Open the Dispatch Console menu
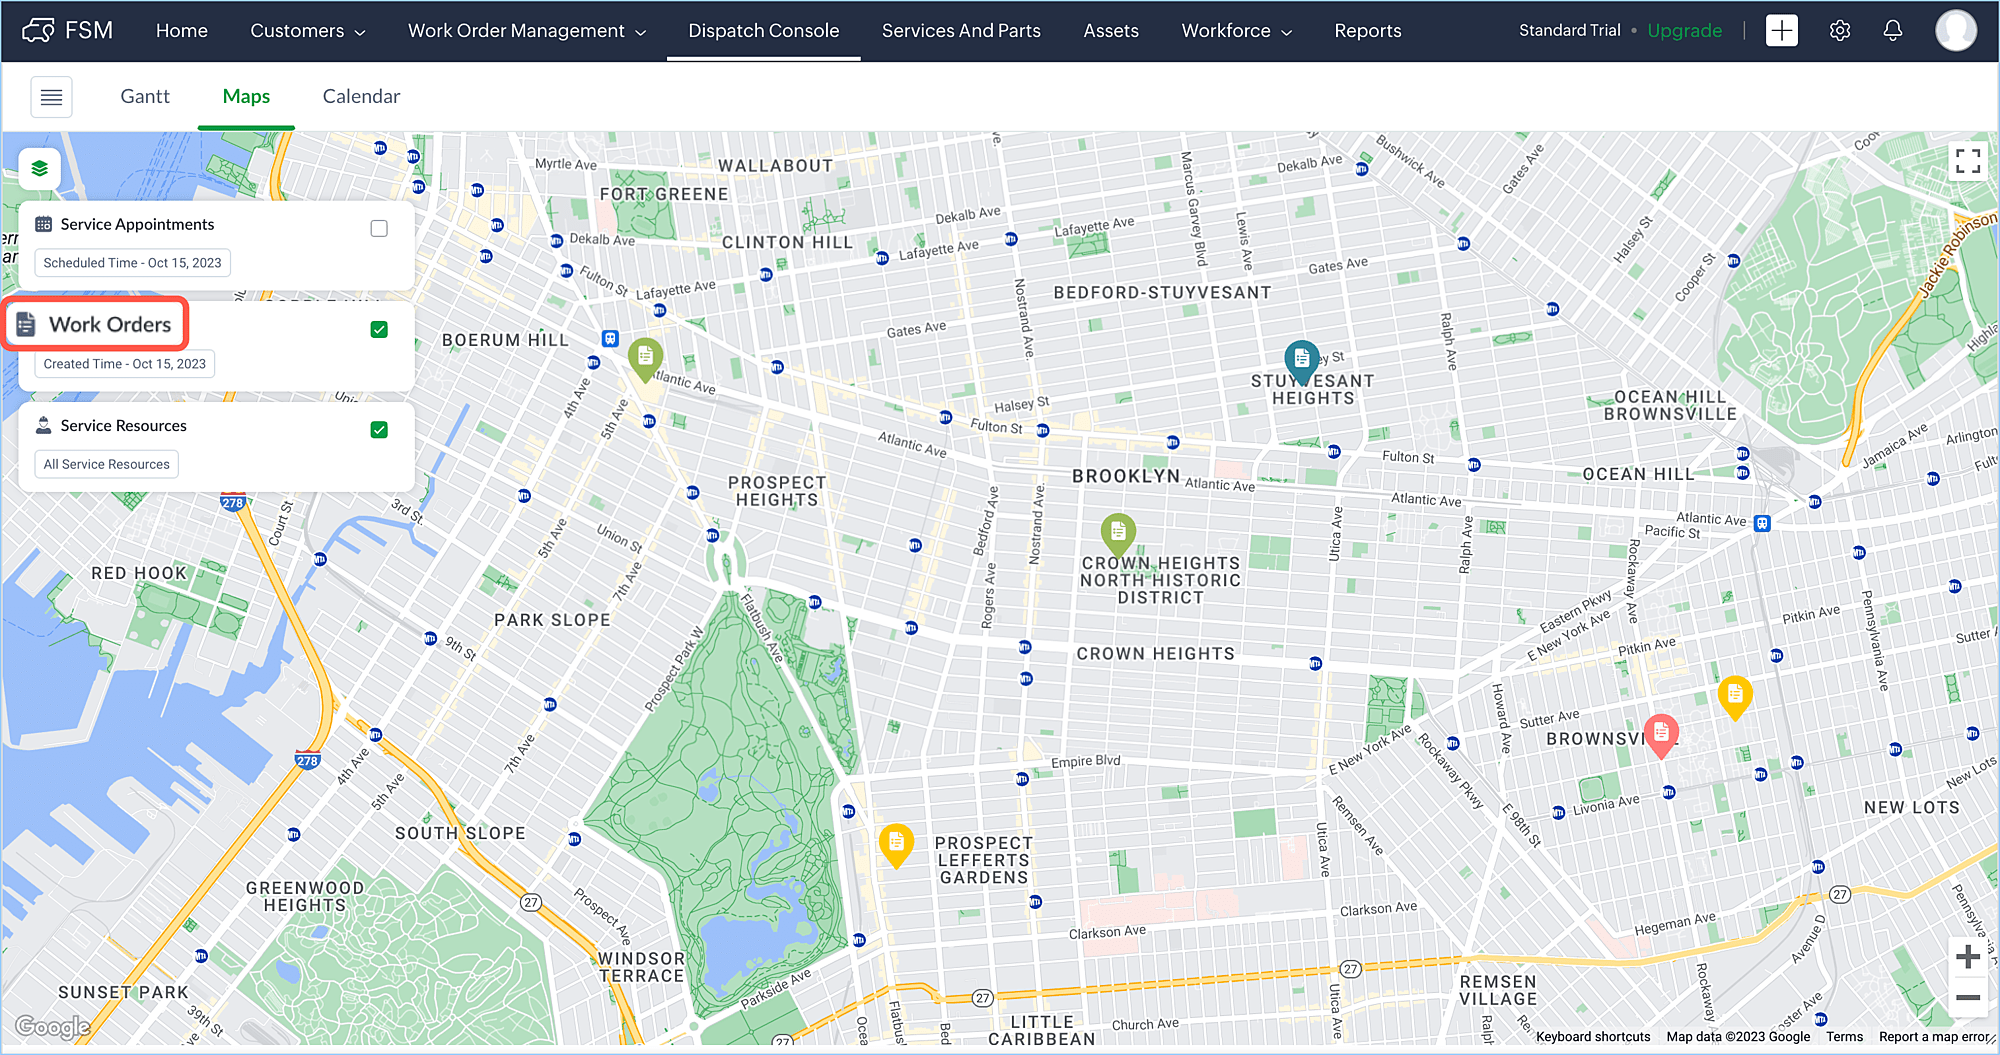The image size is (2000, 1055). pos(764,31)
